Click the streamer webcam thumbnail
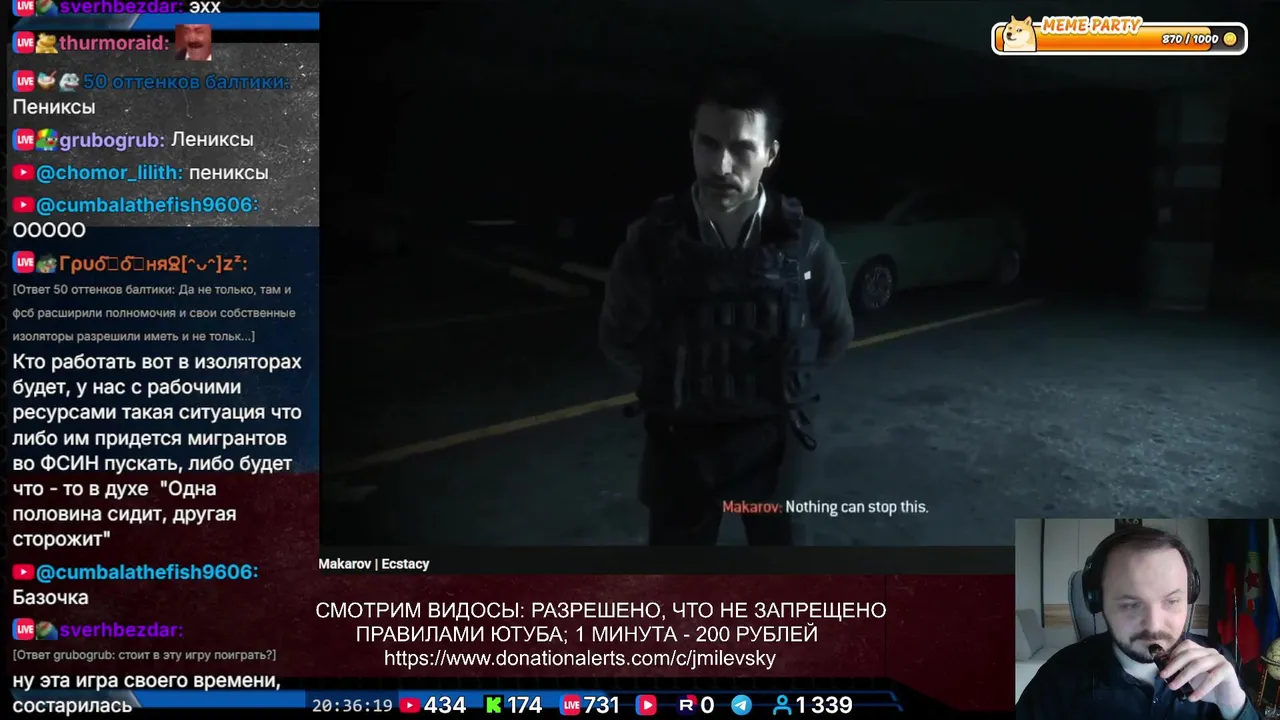This screenshot has width=1280, height=720. (1147, 619)
